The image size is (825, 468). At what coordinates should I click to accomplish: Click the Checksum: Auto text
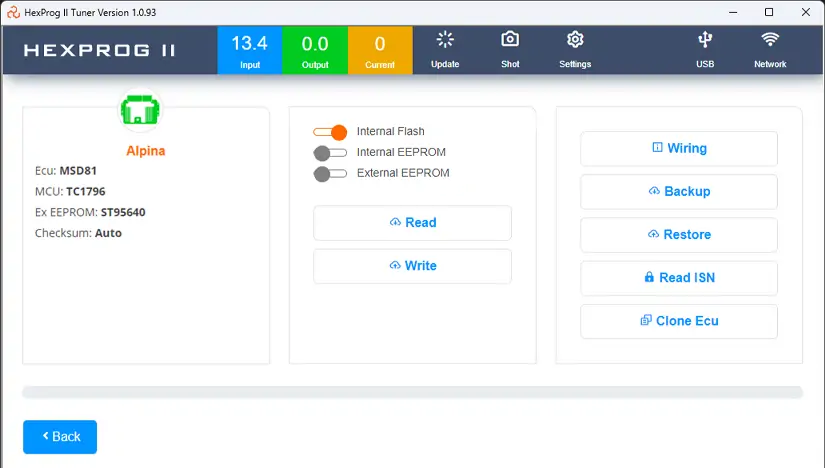click(x=78, y=233)
